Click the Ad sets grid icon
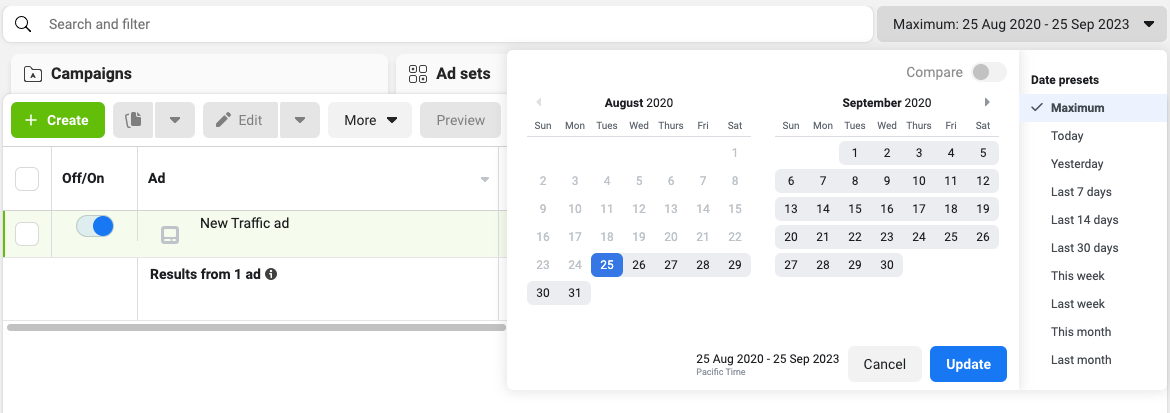 [418, 74]
